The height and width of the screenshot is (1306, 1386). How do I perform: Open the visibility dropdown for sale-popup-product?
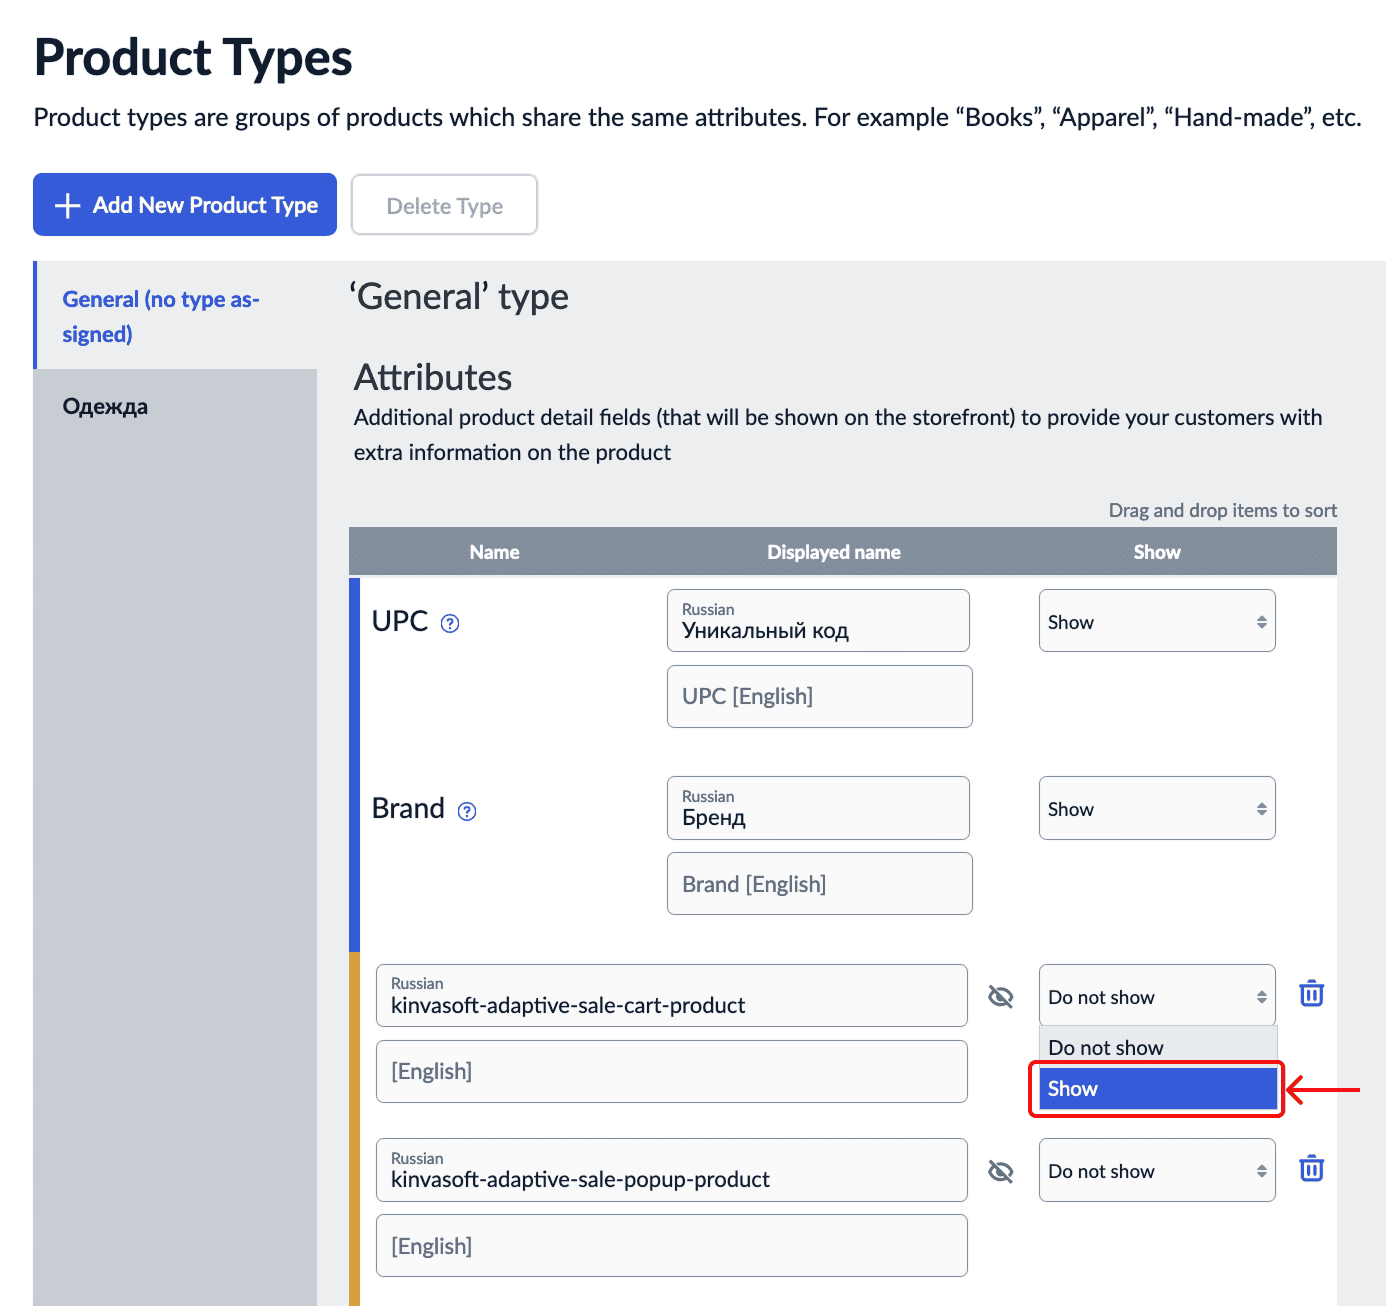[x=1156, y=1171]
